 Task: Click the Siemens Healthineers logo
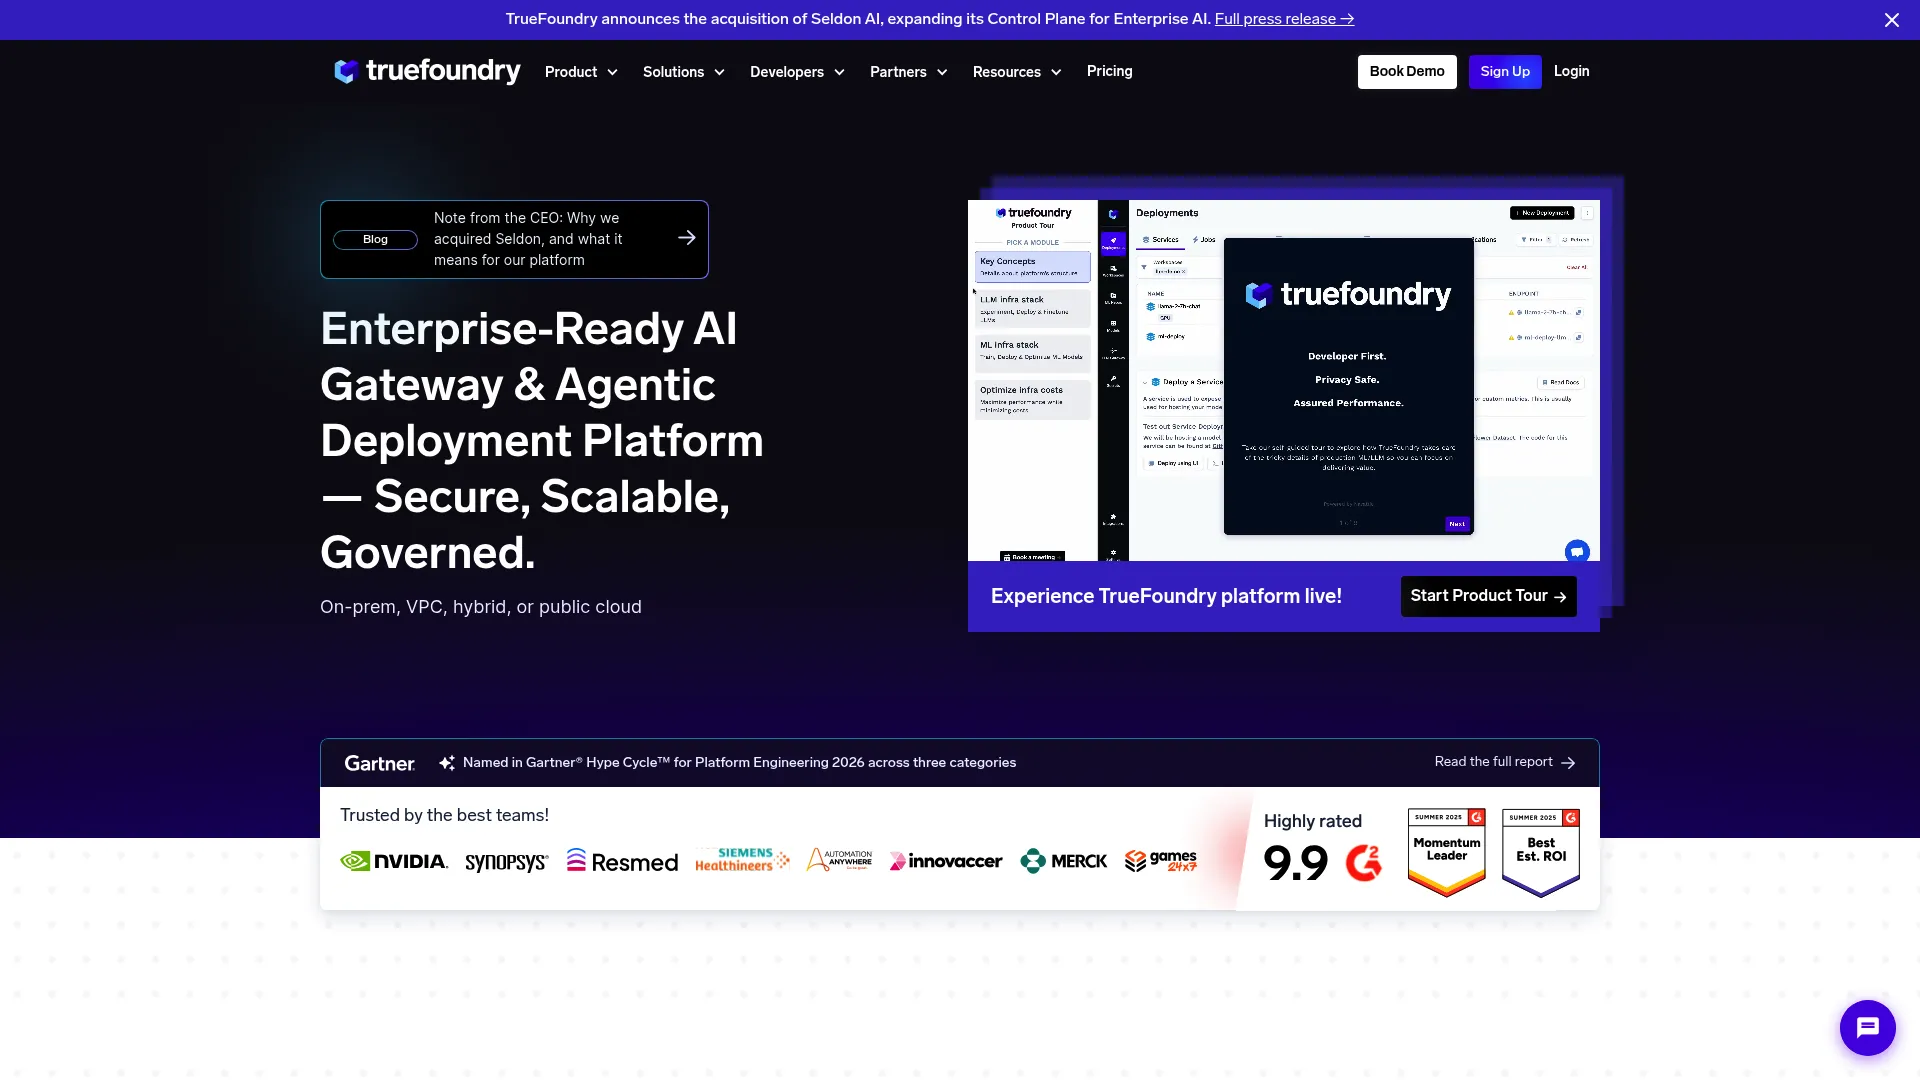click(742, 860)
